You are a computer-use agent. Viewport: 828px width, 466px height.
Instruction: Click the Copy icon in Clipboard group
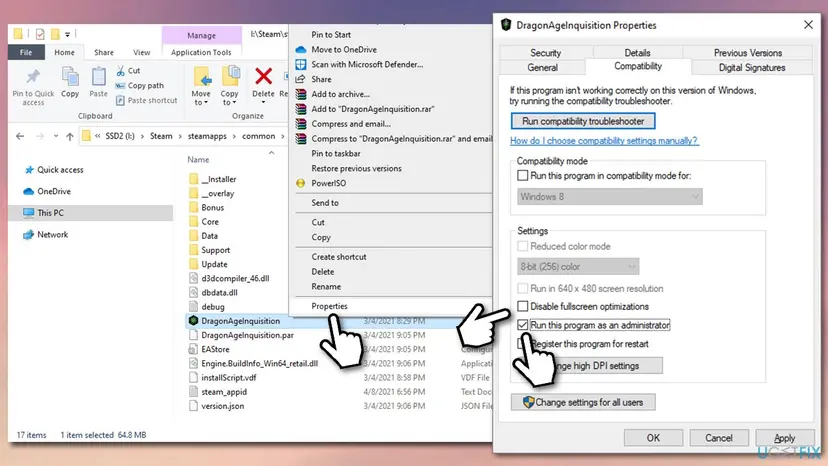click(x=70, y=77)
